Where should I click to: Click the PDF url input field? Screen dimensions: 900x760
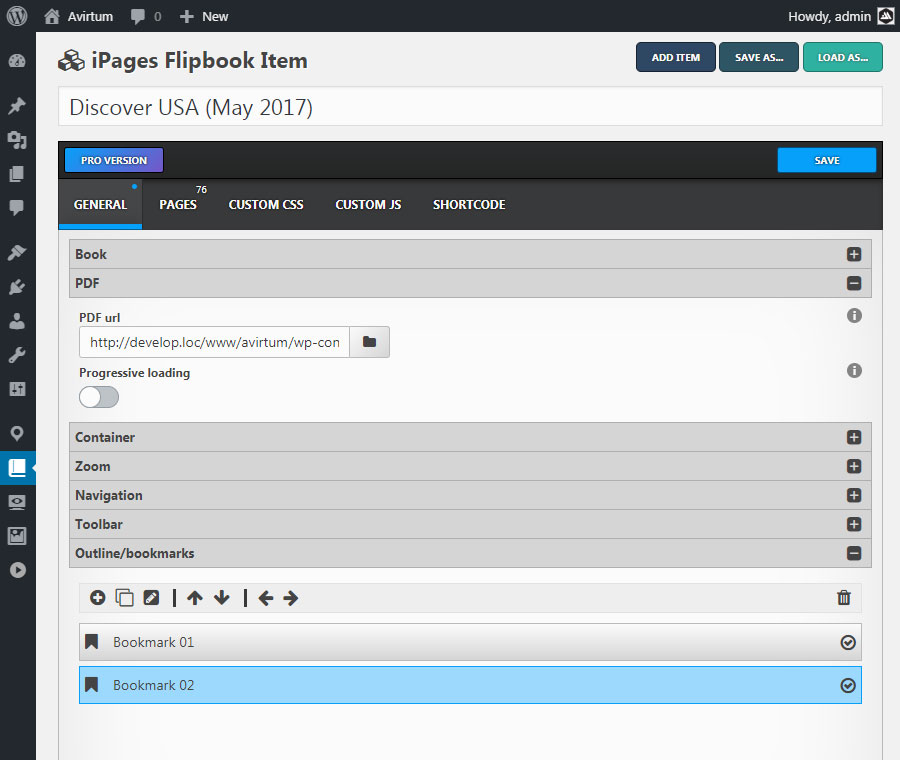[x=214, y=342]
